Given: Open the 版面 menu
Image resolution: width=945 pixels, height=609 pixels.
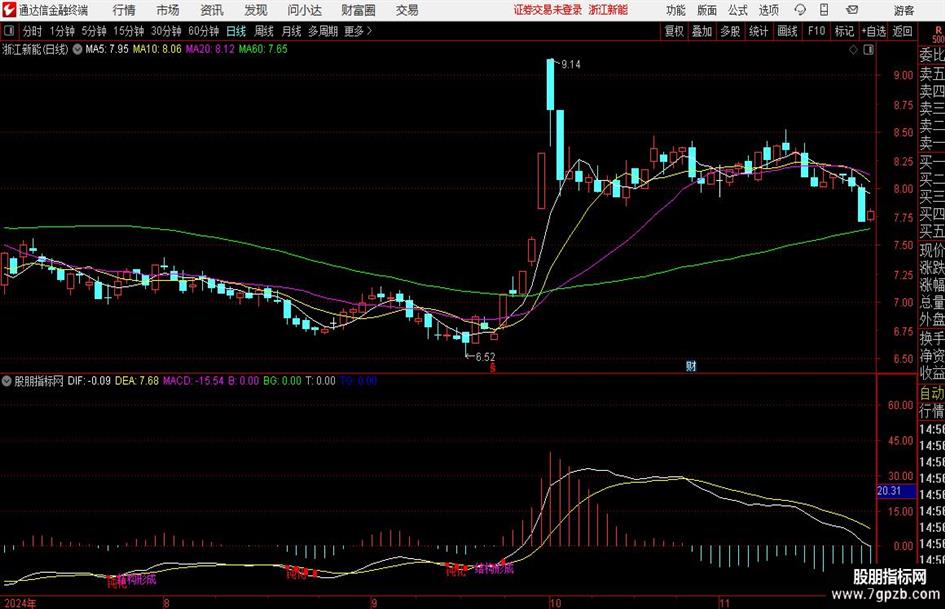Looking at the screenshot, I should point(706,10).
